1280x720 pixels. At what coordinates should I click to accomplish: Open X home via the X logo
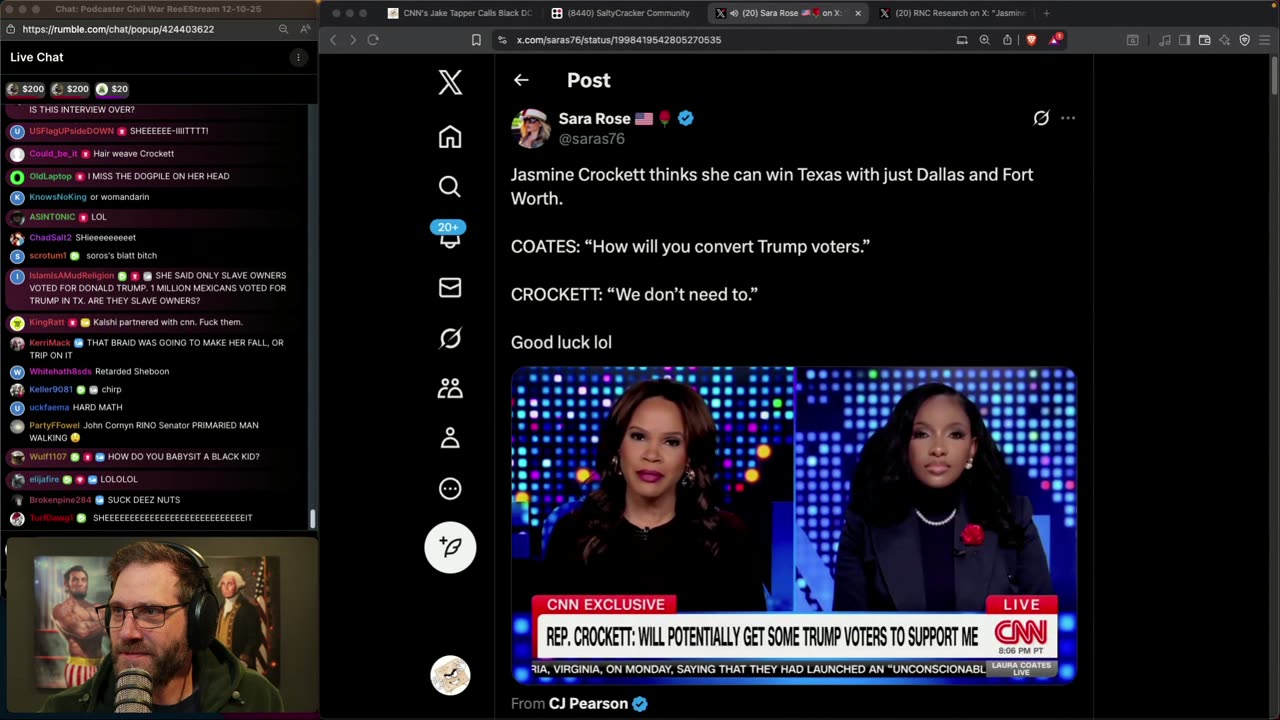[450, 82]
